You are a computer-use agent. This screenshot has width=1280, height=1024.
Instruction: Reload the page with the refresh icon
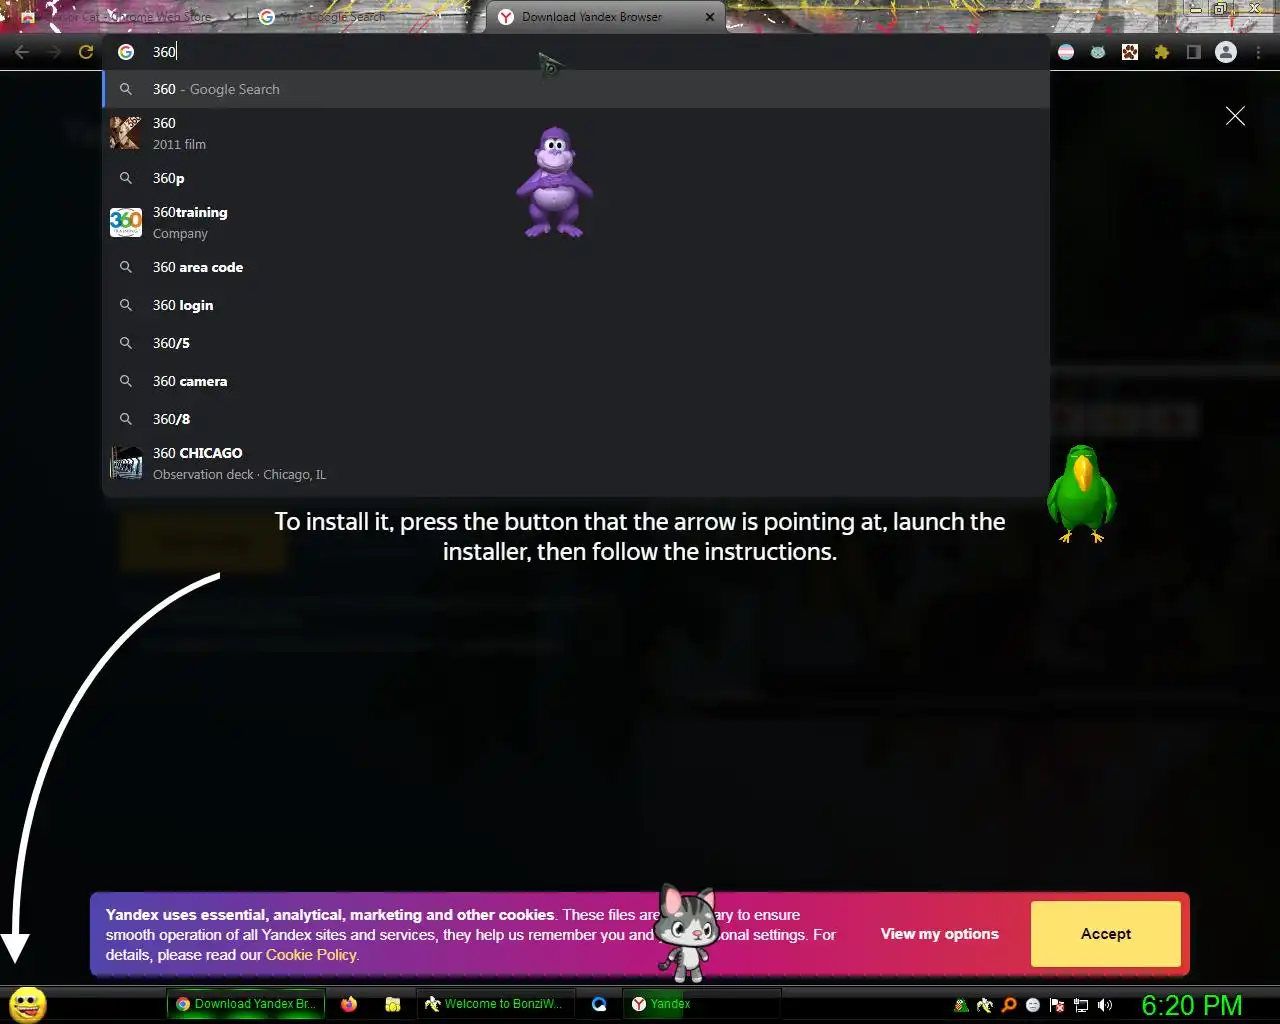click(x=86, y=52)
